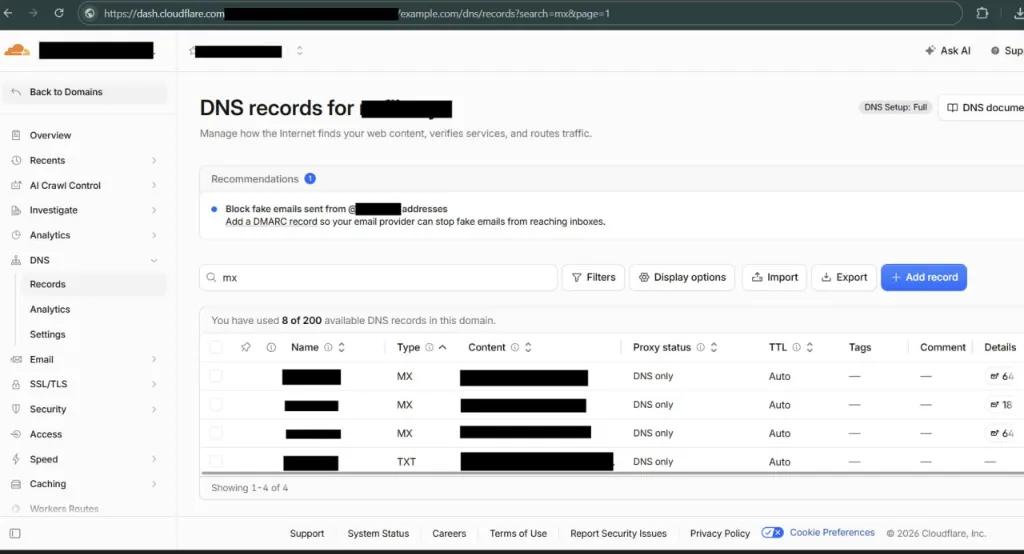Click Recommendations count badge
Image resolution: width=1024 pixels, height=554 pixels.
(x=310, y=179)
